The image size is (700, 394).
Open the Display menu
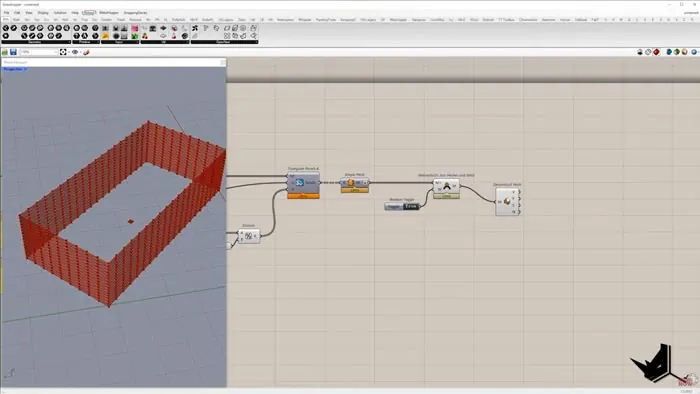43,12
